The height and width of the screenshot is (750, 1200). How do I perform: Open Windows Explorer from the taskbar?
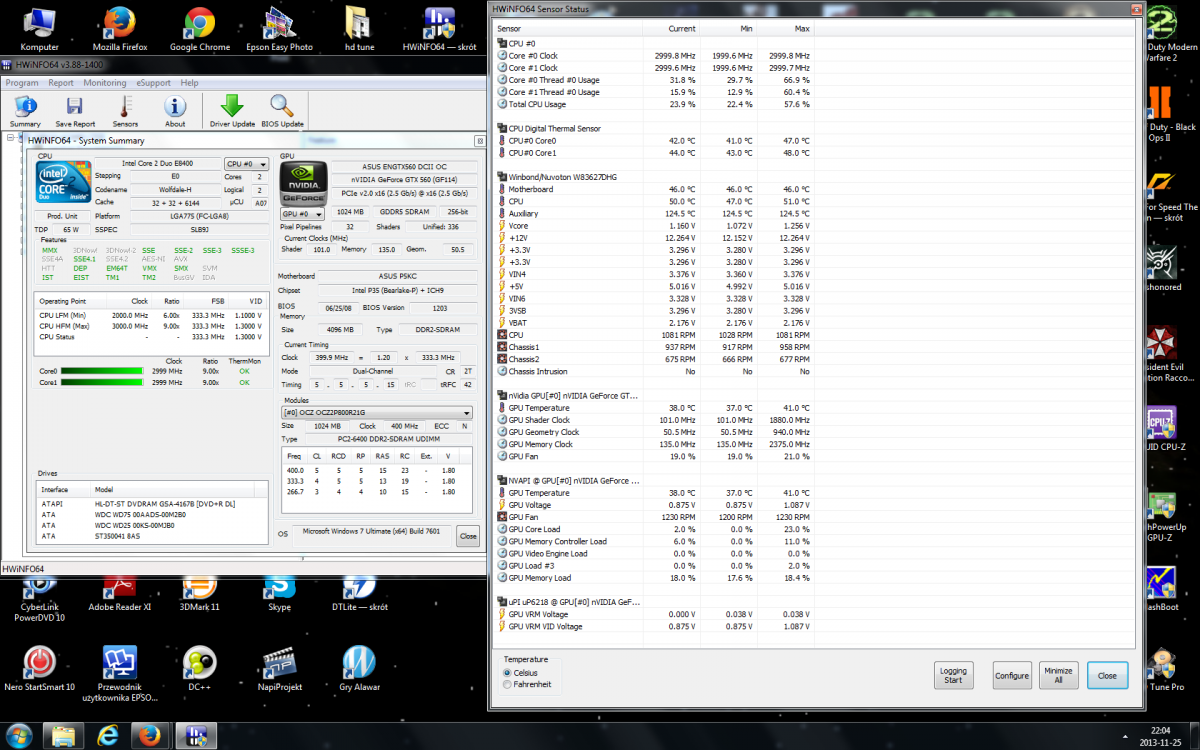63,736
